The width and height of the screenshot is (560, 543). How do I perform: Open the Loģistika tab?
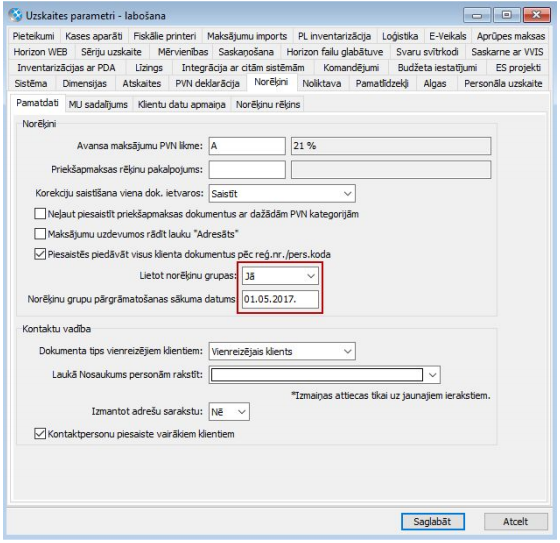coord(400,36)
